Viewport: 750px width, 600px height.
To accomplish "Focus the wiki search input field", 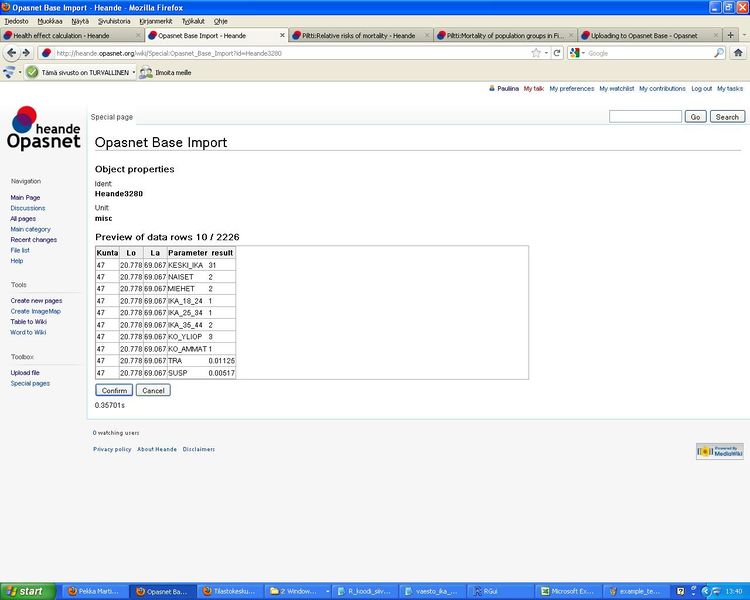I will point(645,117).
